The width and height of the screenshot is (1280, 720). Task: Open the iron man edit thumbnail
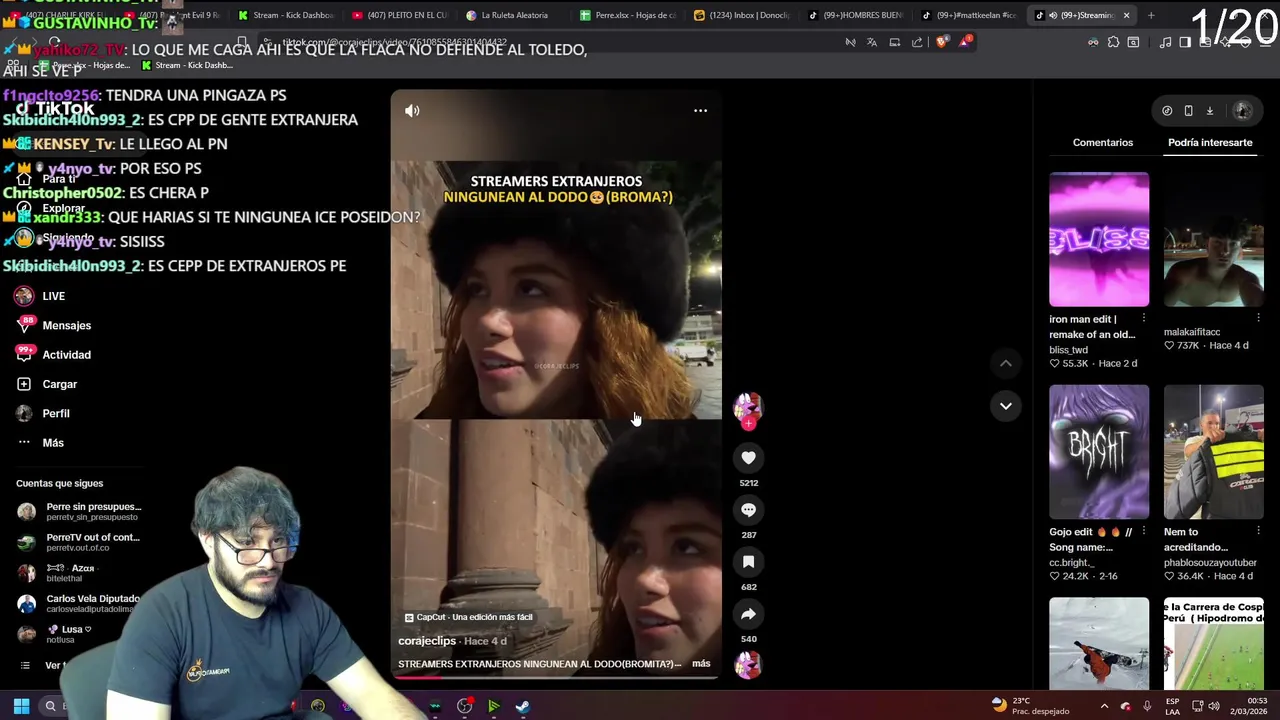pyautogui.click(x=1099, y=239)
